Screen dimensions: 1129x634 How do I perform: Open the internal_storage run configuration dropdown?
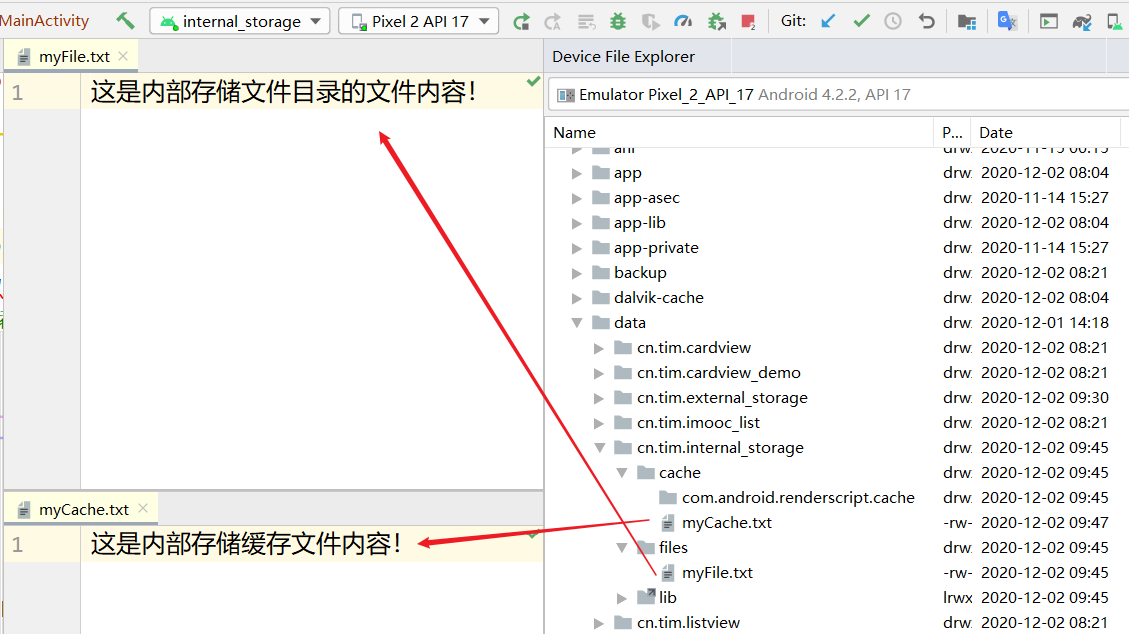coord(240,21)
